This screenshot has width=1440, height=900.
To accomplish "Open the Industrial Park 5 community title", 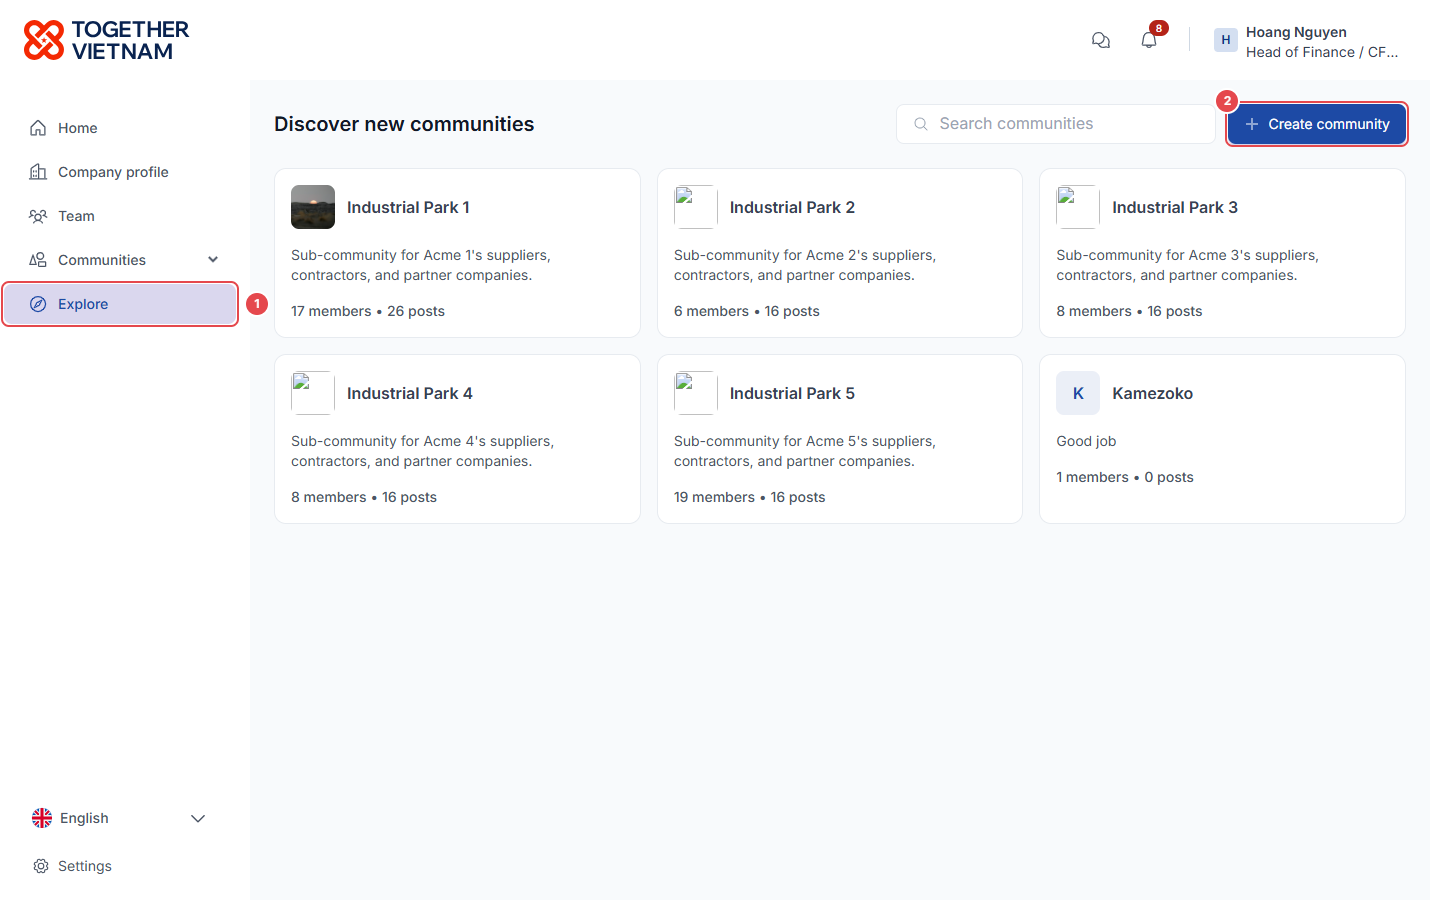I will pyautogui.click(x=792, y=393).
